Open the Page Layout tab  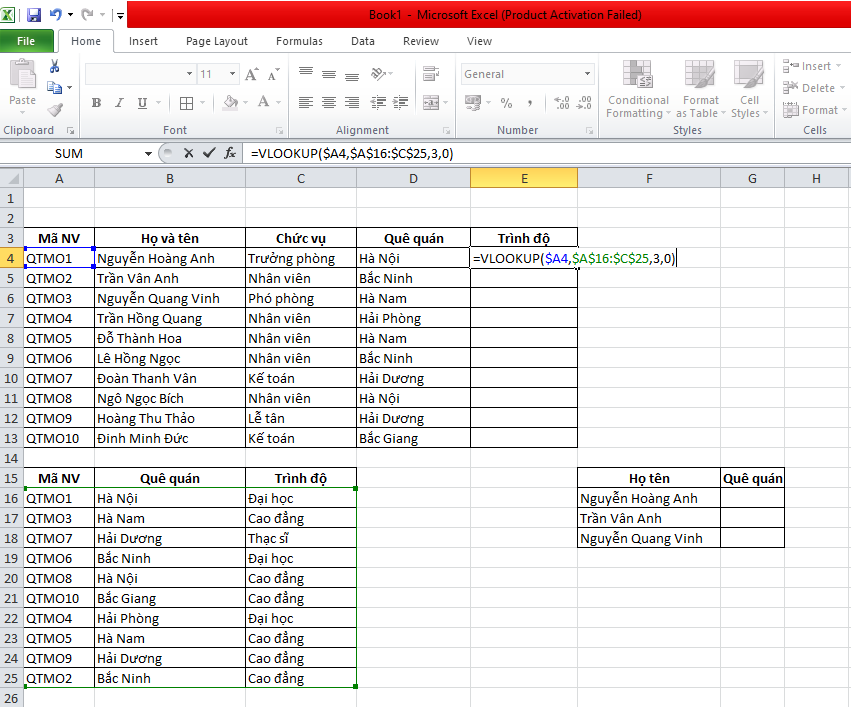pyautogui.click(x=217, y=41)
